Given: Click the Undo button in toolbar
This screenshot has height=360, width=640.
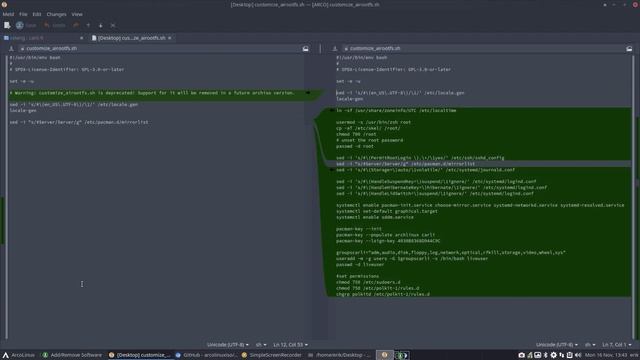Looking at the screenshot, I should [55, 25].
